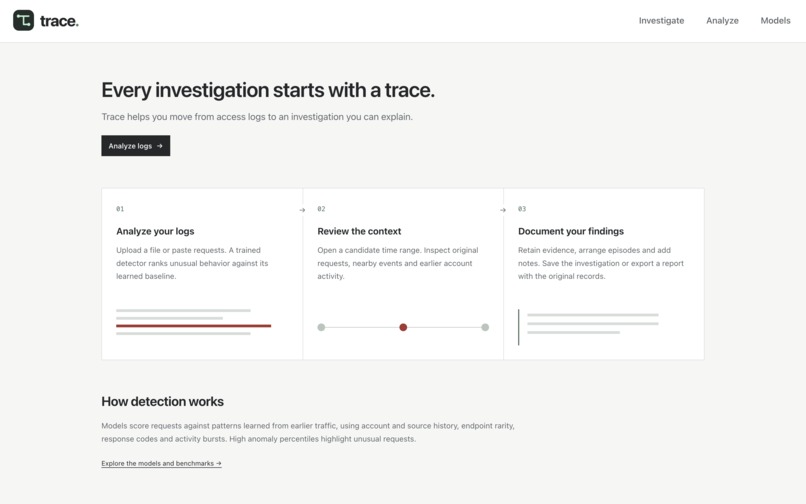Image resolution: width=806 pixels, height=504 pixels.
Task: Follow the Explore the models and benchmarks link
Action: 161,463
